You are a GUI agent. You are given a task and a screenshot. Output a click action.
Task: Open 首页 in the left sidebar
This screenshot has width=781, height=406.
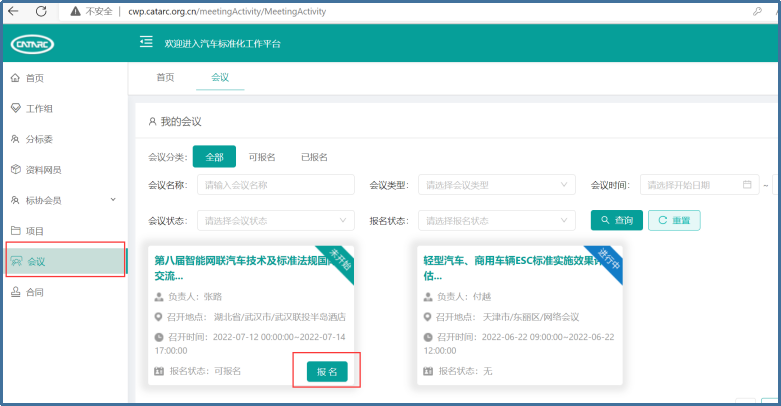pos(34,78)
